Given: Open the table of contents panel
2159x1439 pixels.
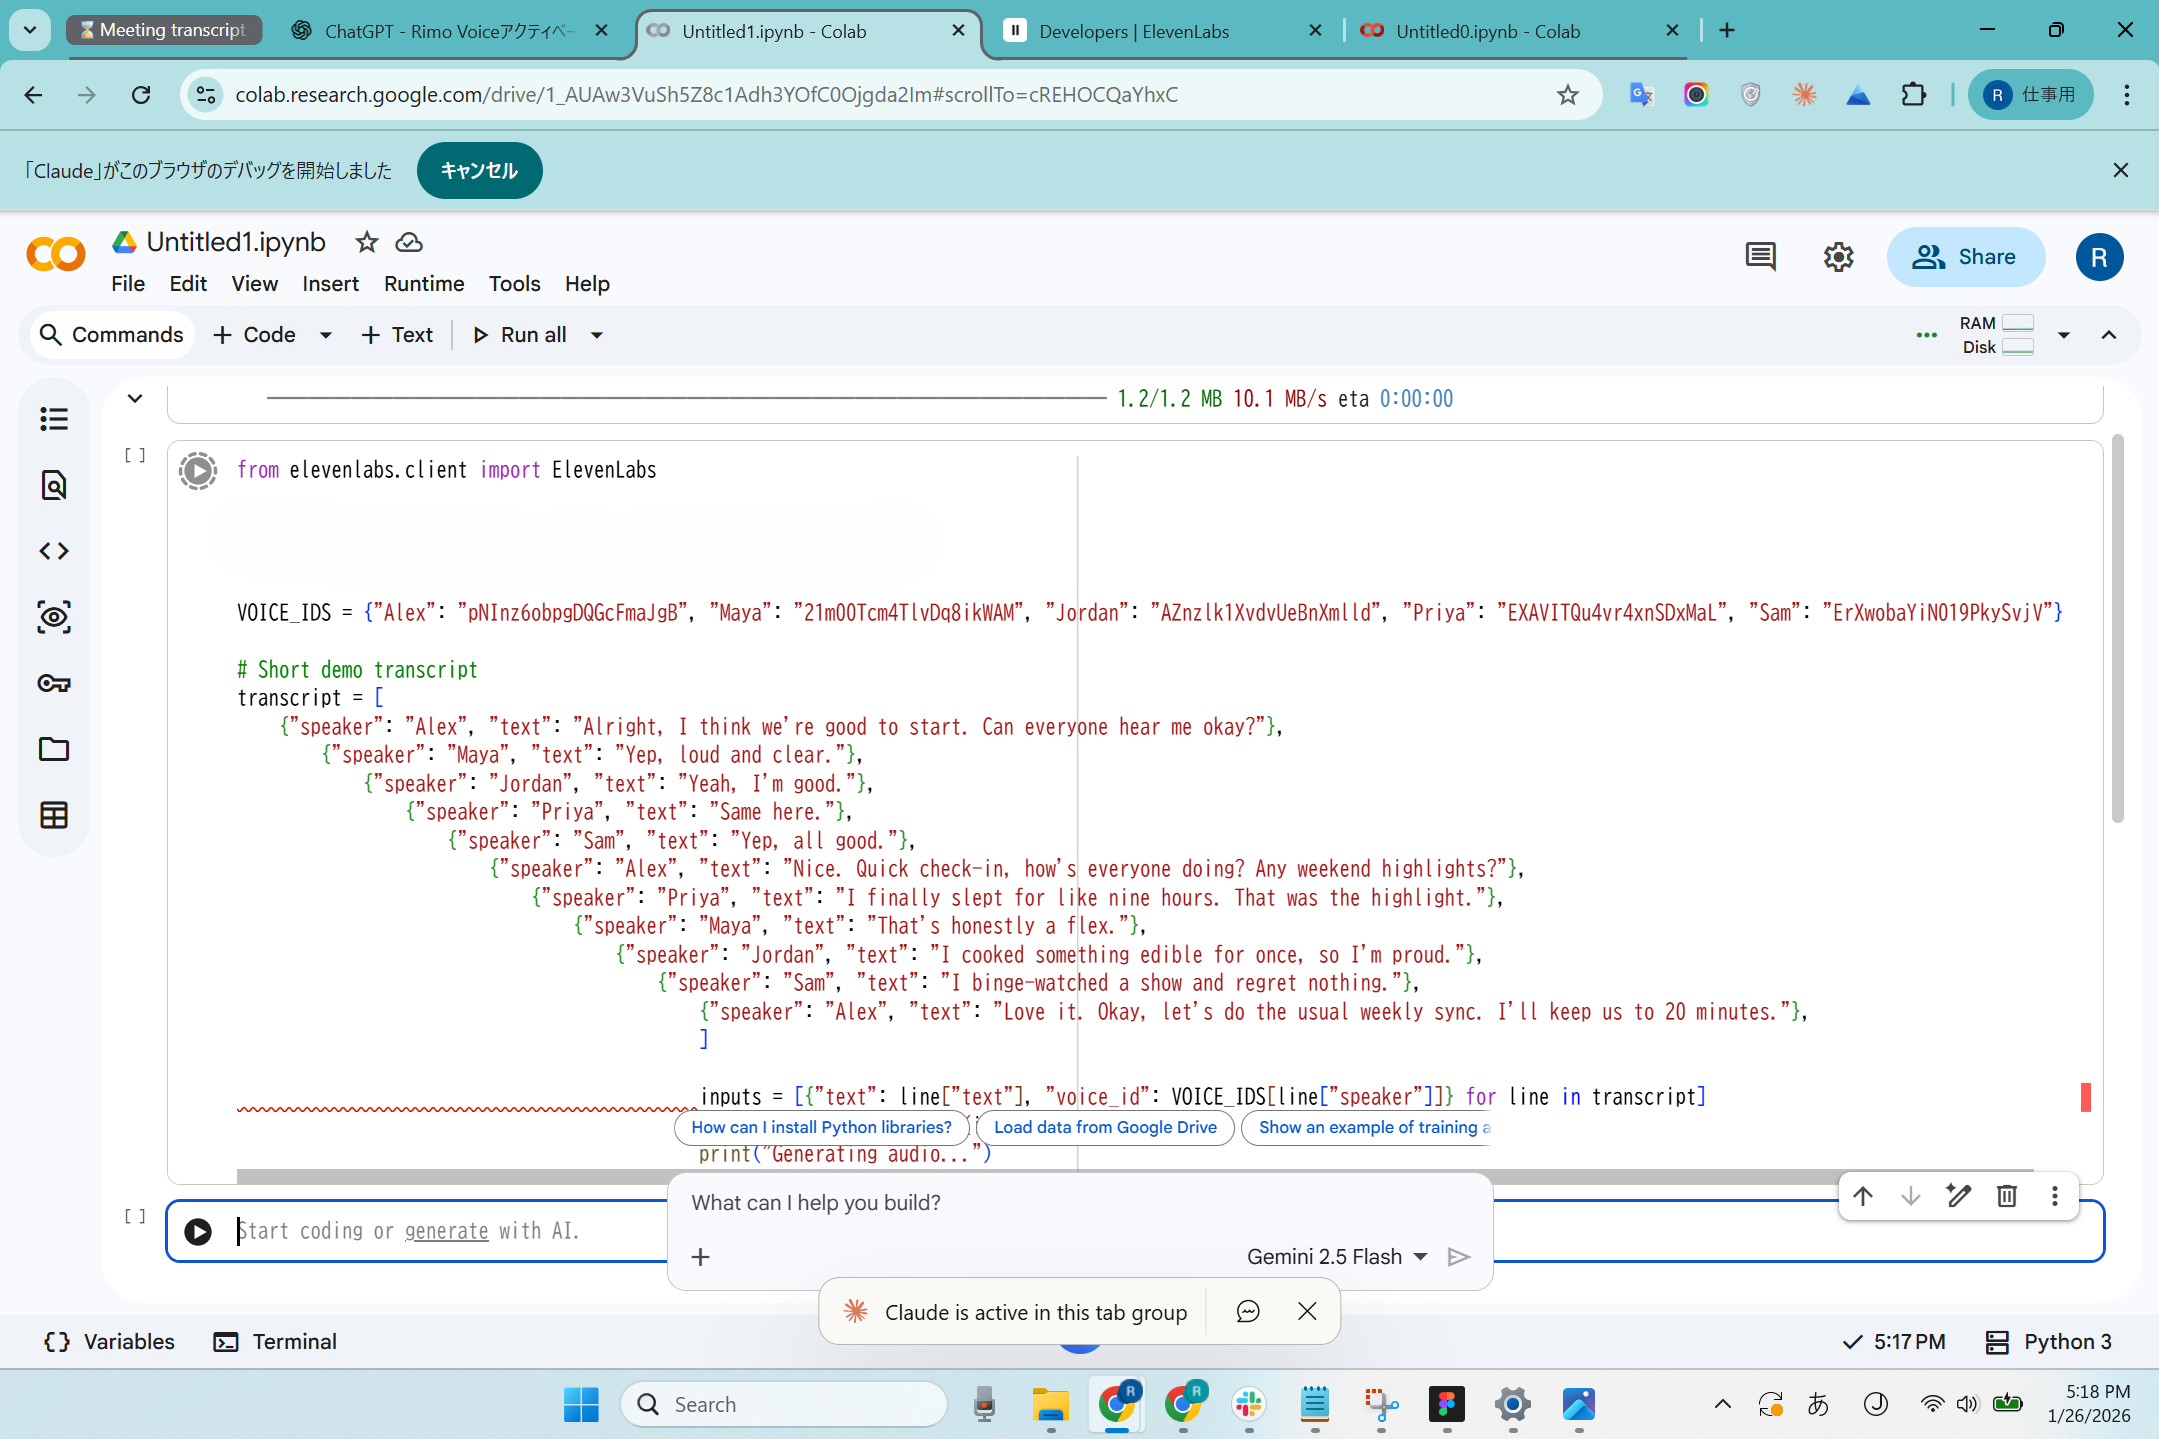Looking at the screenshot, I should coord(54,419).
